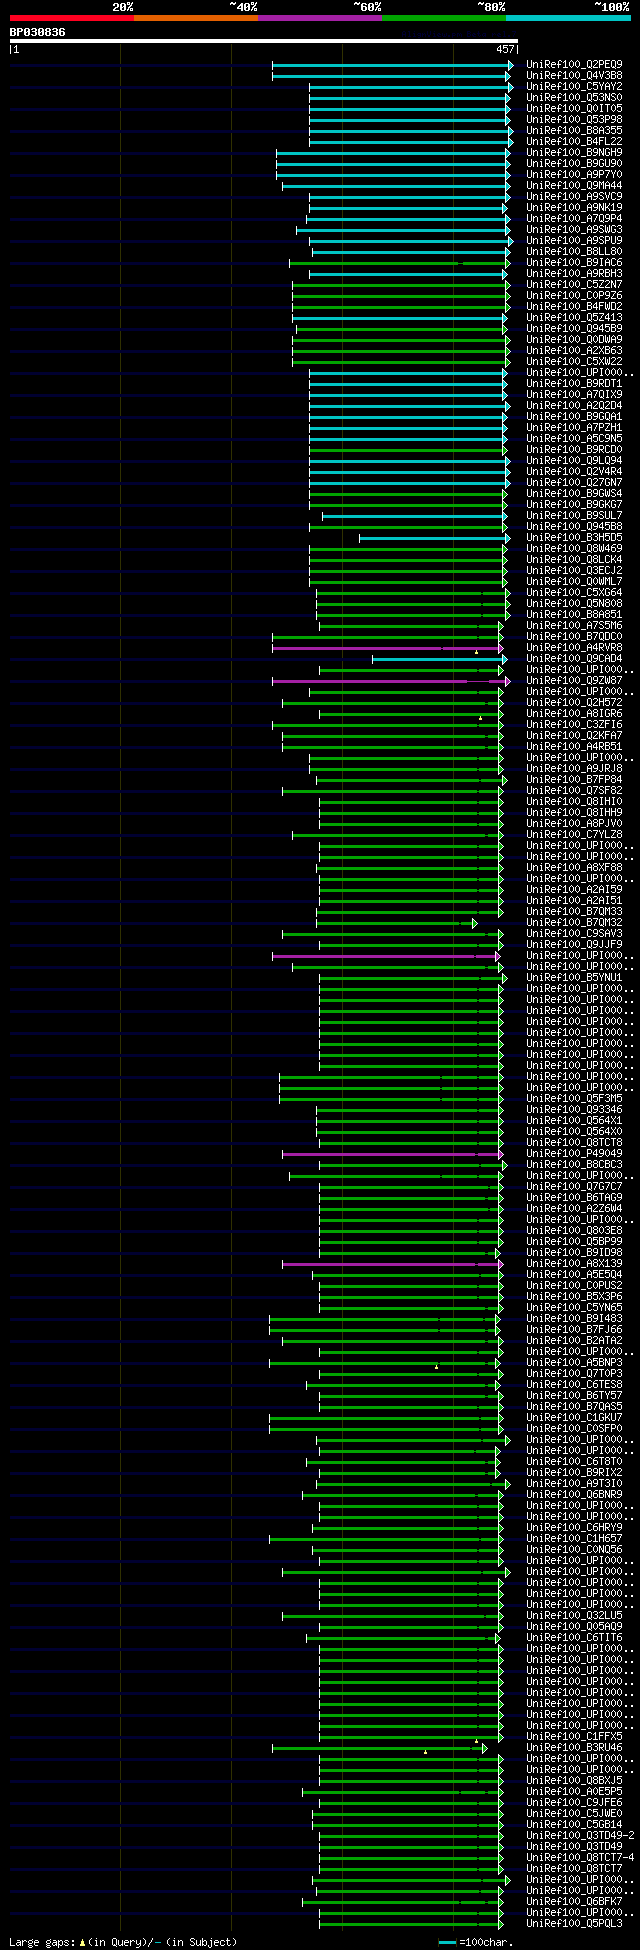Screen dimensions: 640x1950
Task: Select the UniRef100_A4RVR8 label
Action: pyautogui.click(x=574, y=647)
